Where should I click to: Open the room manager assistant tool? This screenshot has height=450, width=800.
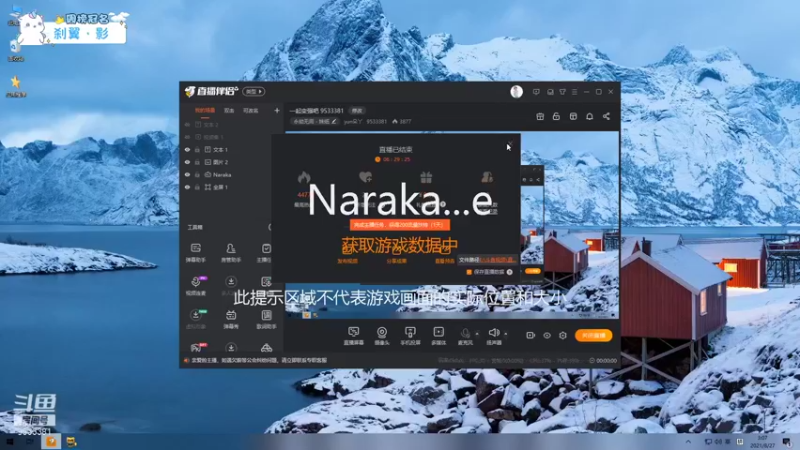(231, 253)
